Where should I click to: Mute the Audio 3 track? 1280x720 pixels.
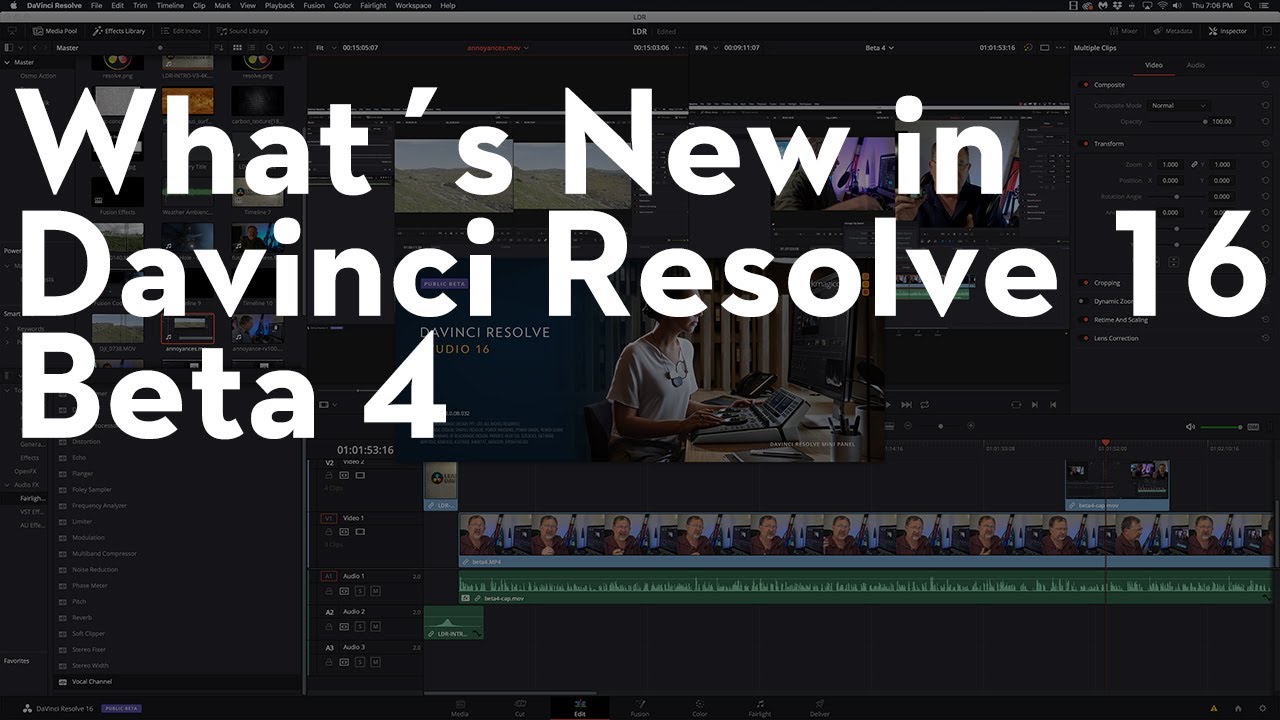pos(376,663)
